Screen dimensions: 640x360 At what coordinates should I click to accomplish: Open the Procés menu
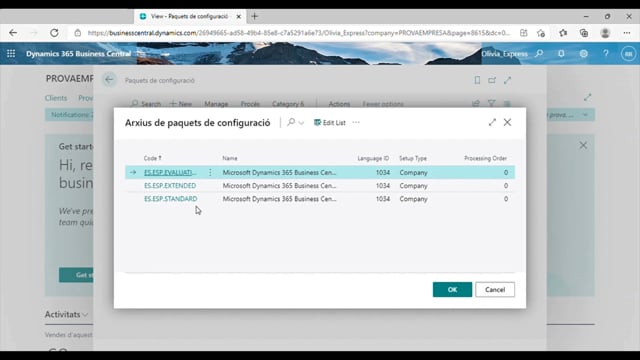tap(250, 104)
